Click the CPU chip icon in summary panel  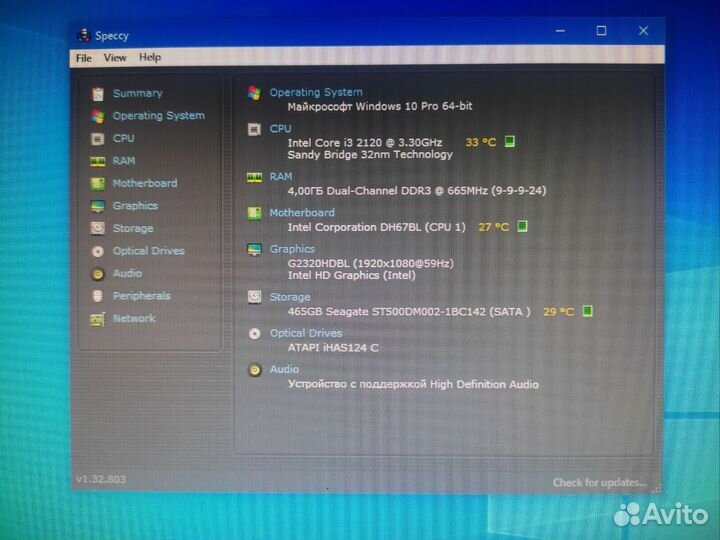click(x=254, y=129)
